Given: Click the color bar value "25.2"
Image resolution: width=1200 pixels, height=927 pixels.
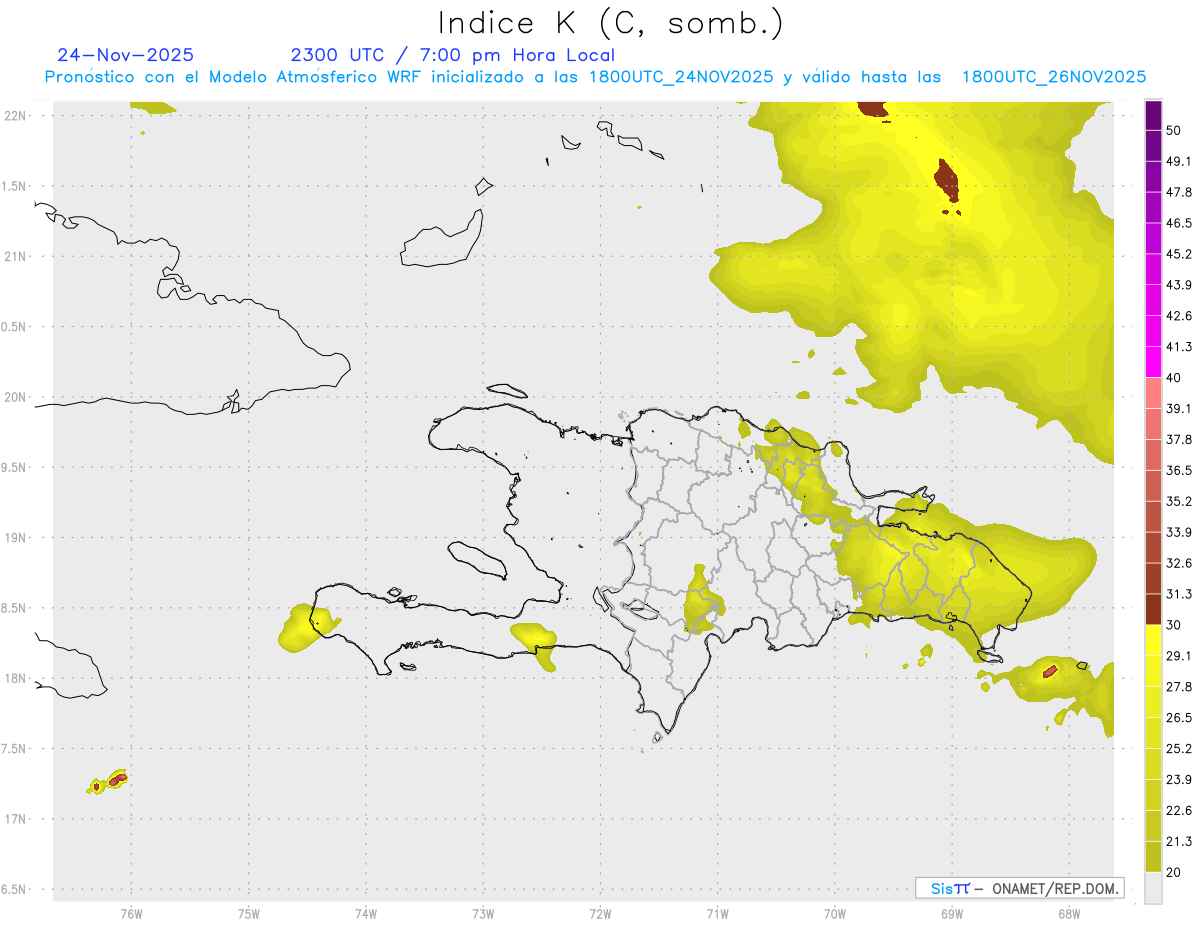Looking at the screenshot, I should point(1179,749).
